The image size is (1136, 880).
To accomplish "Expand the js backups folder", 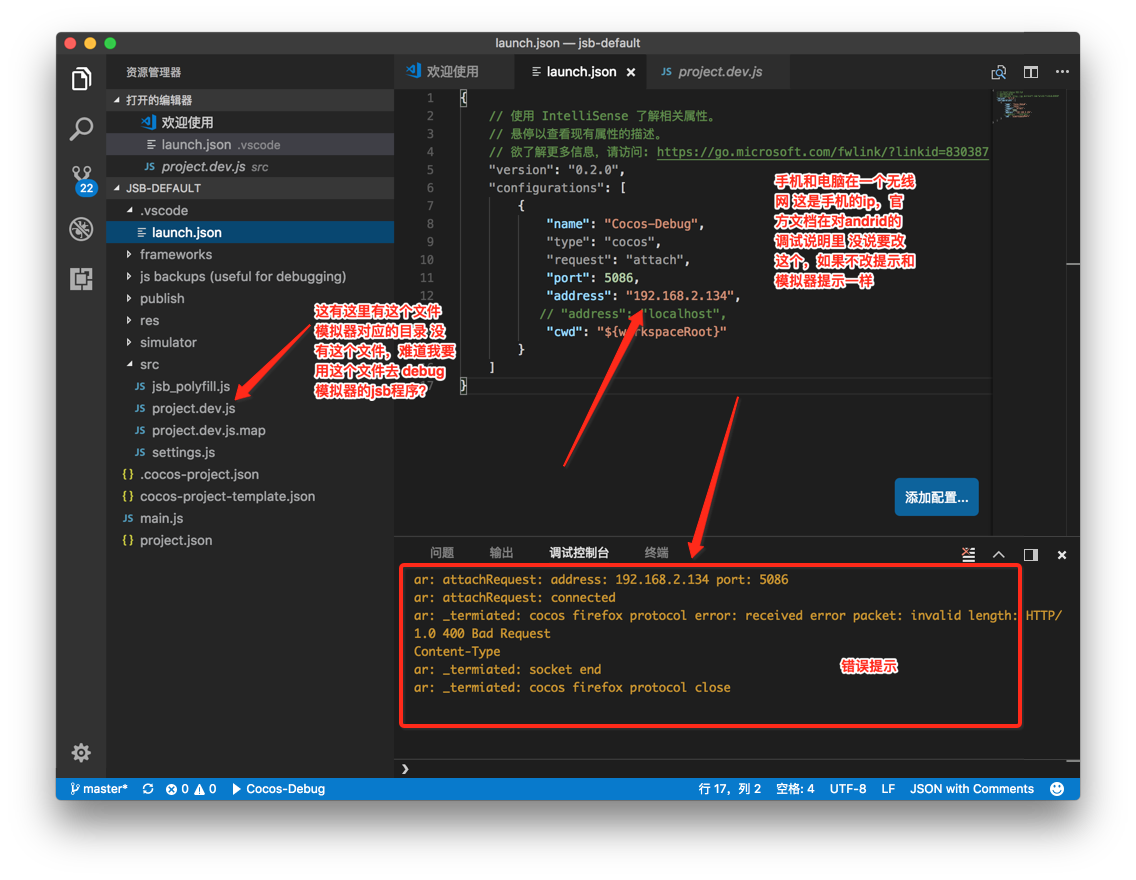I will point(130,276).
